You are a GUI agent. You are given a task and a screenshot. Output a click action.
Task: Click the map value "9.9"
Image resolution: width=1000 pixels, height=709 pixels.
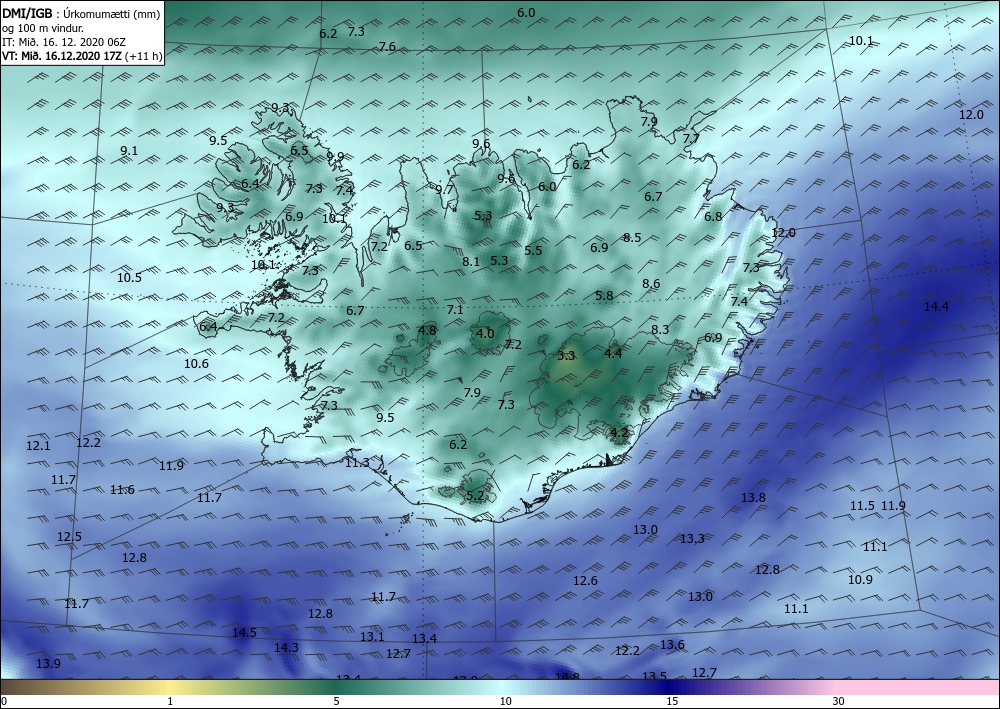[x=335, y=156]
